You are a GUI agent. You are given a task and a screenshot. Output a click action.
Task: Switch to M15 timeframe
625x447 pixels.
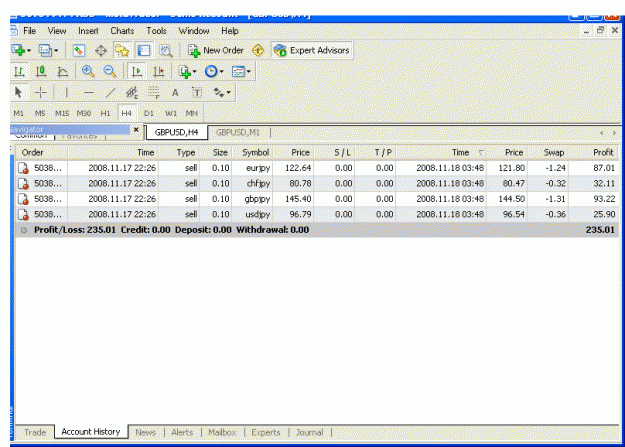tap(62, 113)
